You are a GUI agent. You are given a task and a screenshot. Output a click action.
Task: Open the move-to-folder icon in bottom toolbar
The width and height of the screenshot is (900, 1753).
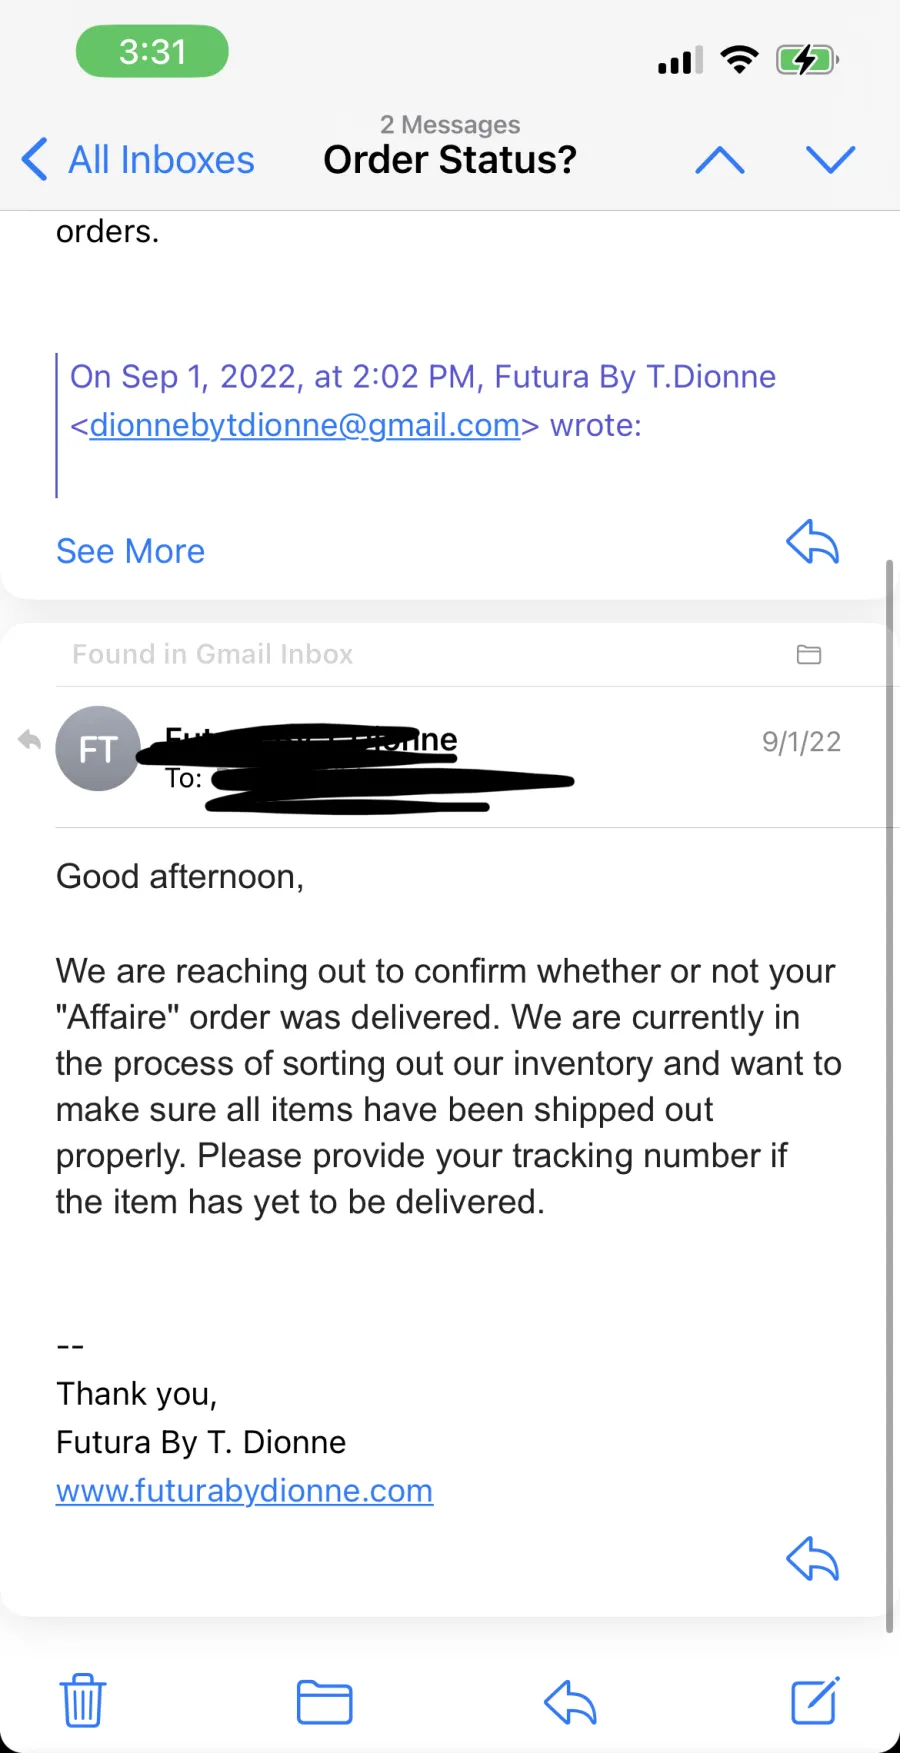pos(325,1702)
